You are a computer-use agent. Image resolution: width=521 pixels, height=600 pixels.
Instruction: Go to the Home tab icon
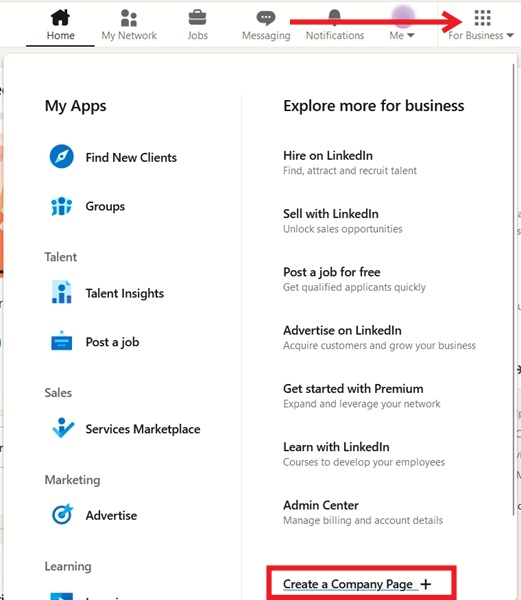click(60, 17)
